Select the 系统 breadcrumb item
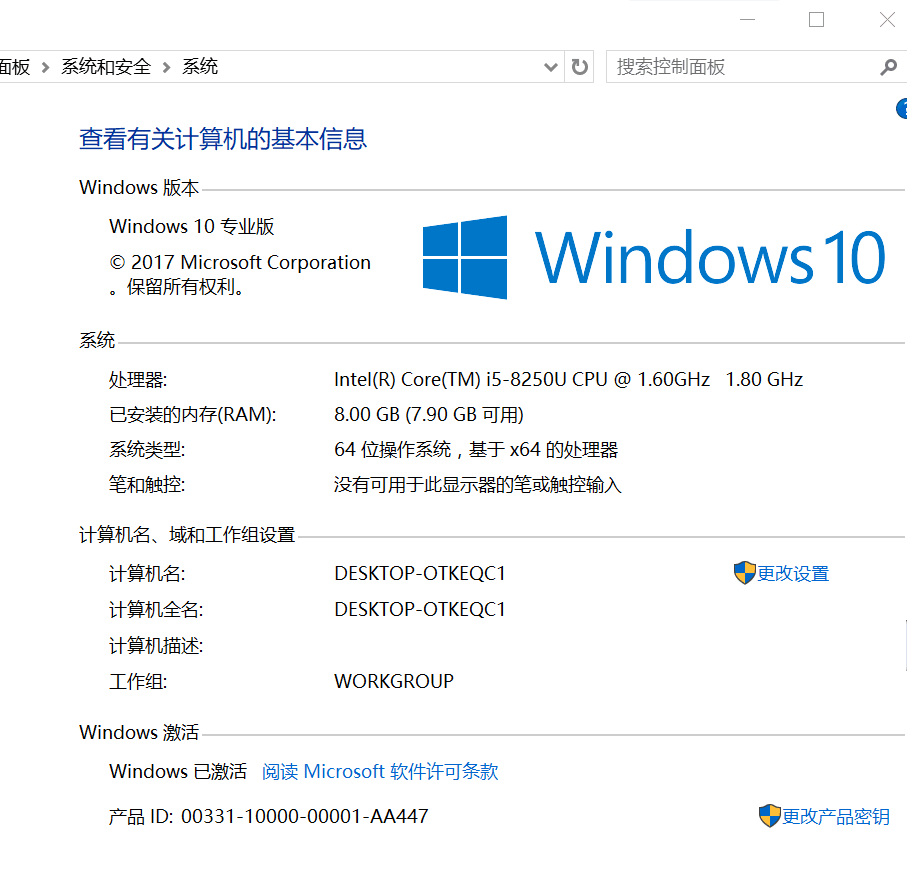The width and height of the screenshot is (907, 880). [x=200, y=67]
